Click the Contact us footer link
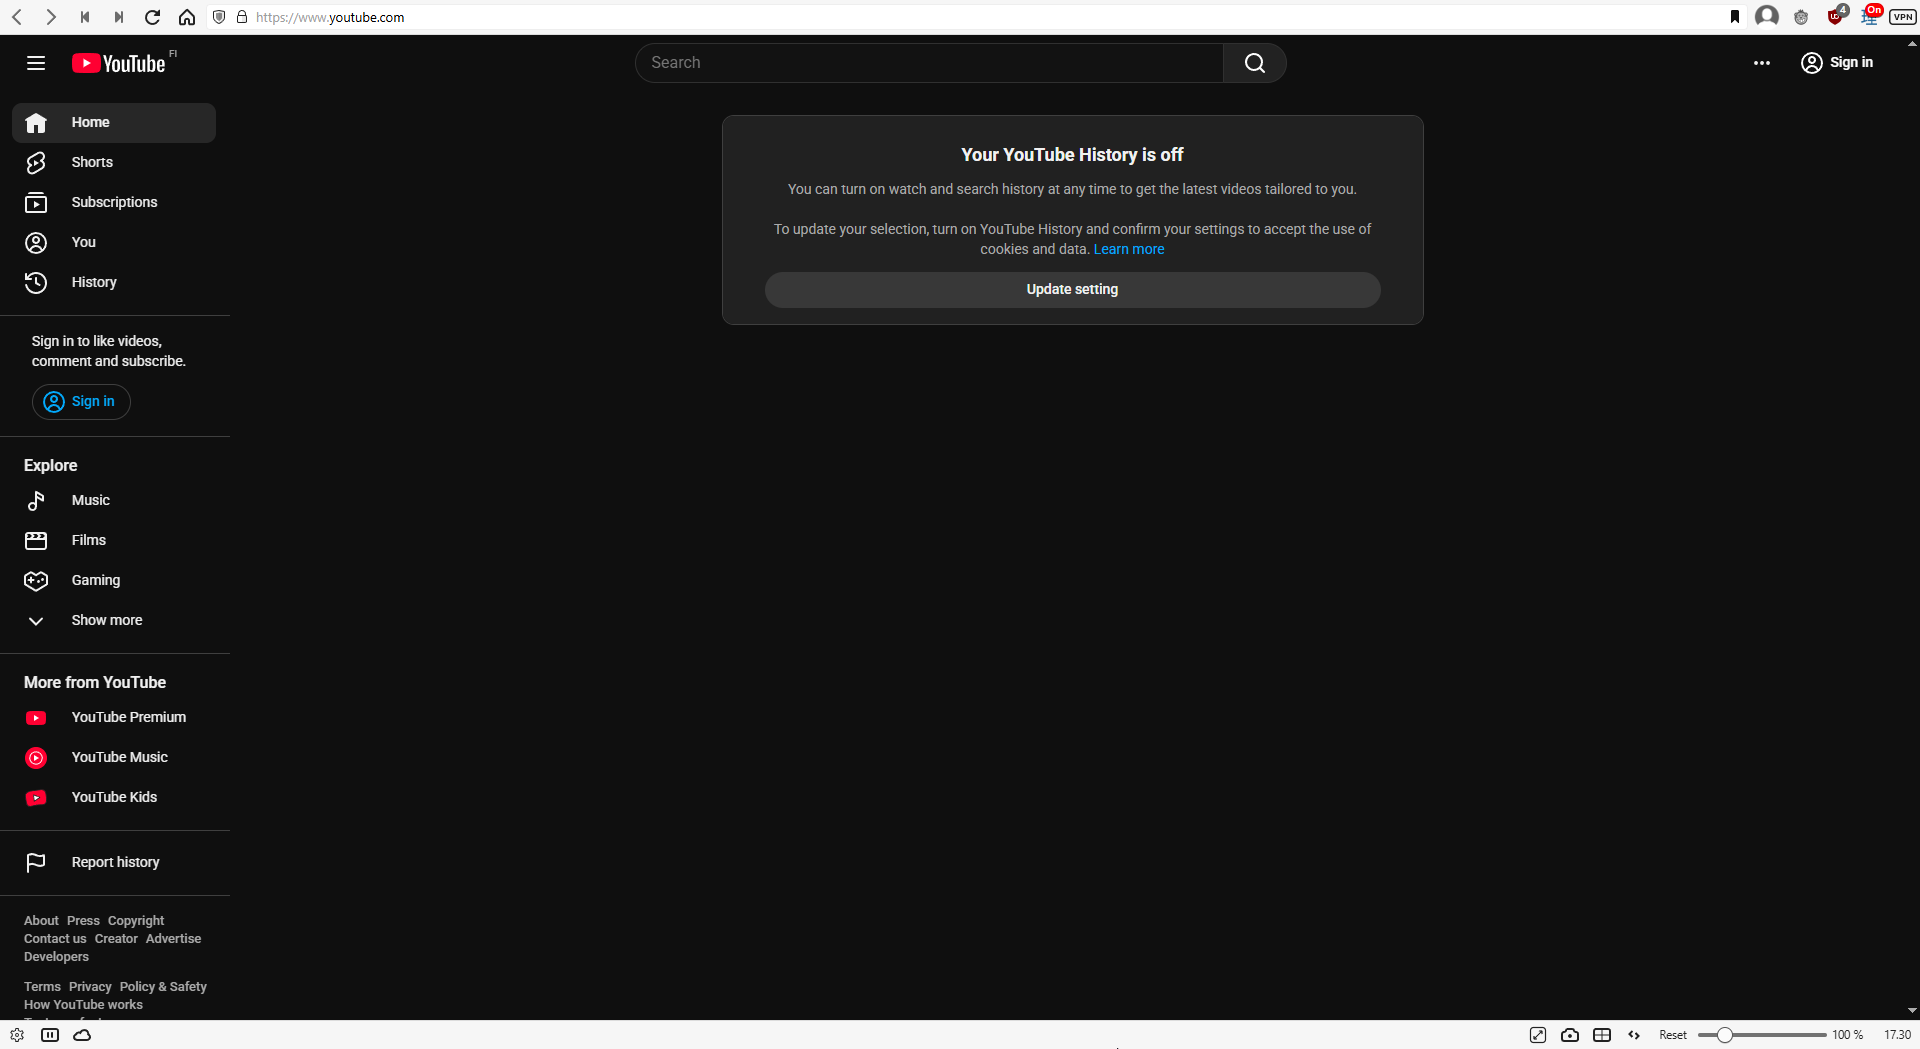1920x1049 pixels. click(55, 939)
